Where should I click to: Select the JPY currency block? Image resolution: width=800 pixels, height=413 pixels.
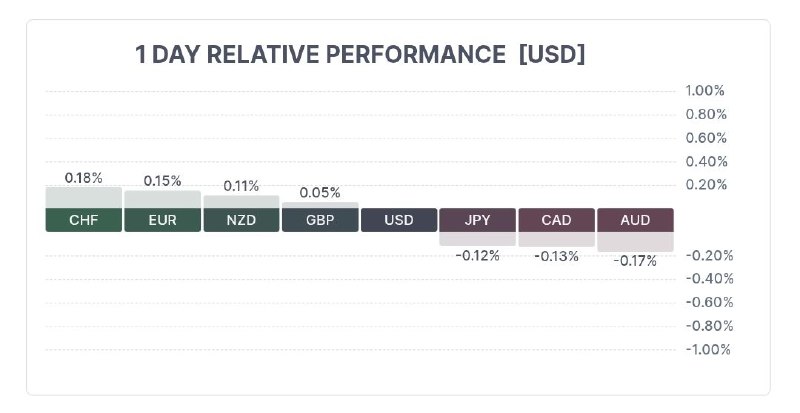coord(478,220)
